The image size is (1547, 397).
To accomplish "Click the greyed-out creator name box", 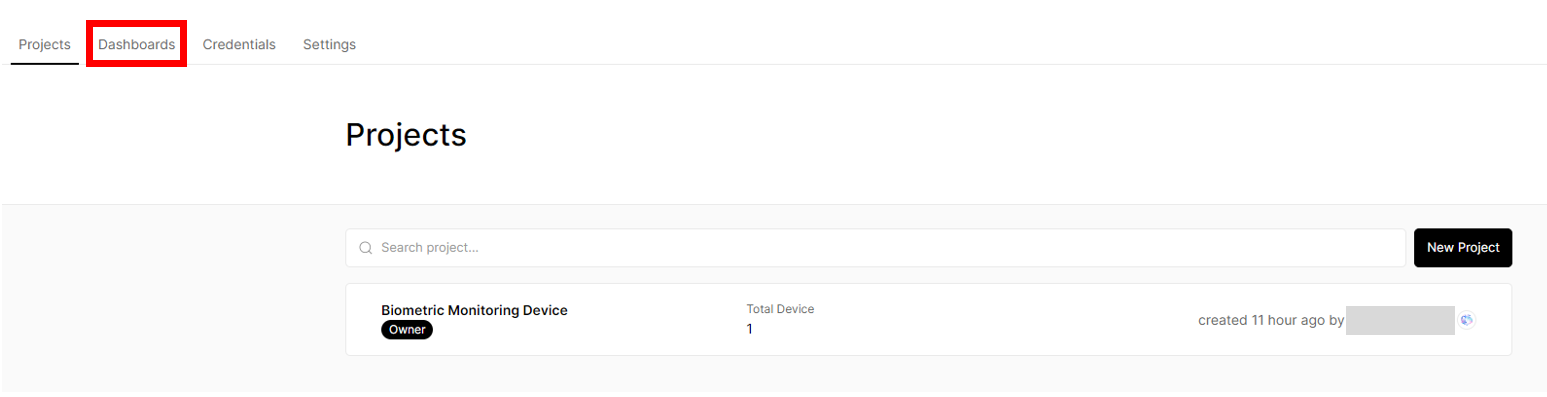I will point(1400,320).
